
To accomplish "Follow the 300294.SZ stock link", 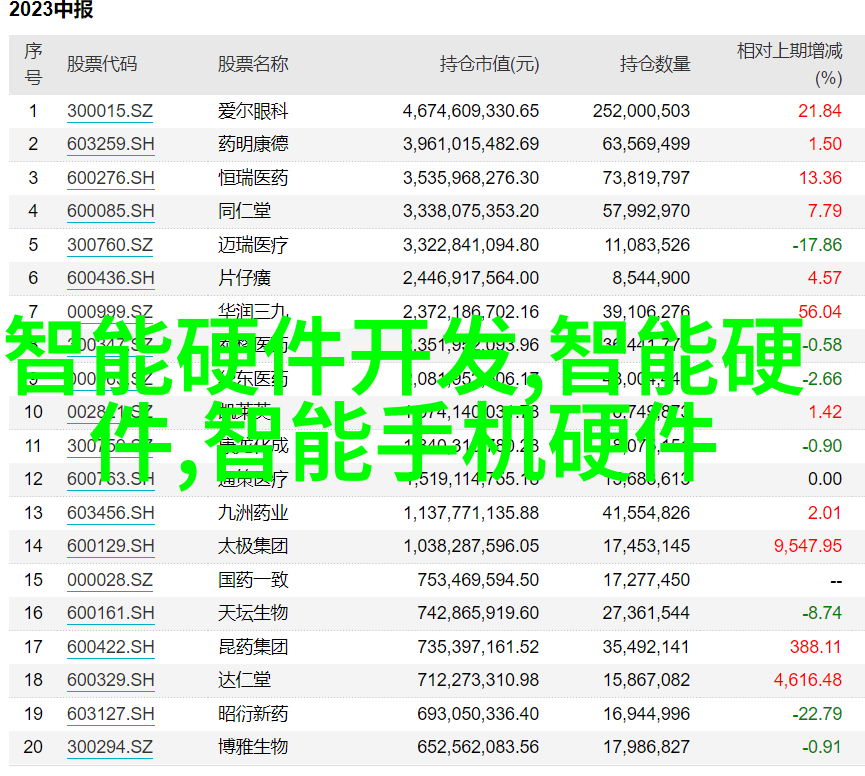I will click(110, 747).
